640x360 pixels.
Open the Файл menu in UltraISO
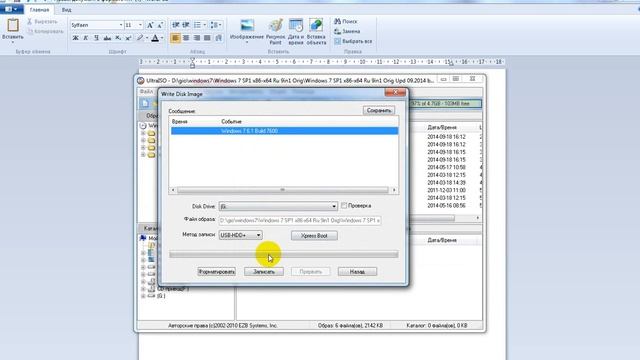[x=146, y=91]
